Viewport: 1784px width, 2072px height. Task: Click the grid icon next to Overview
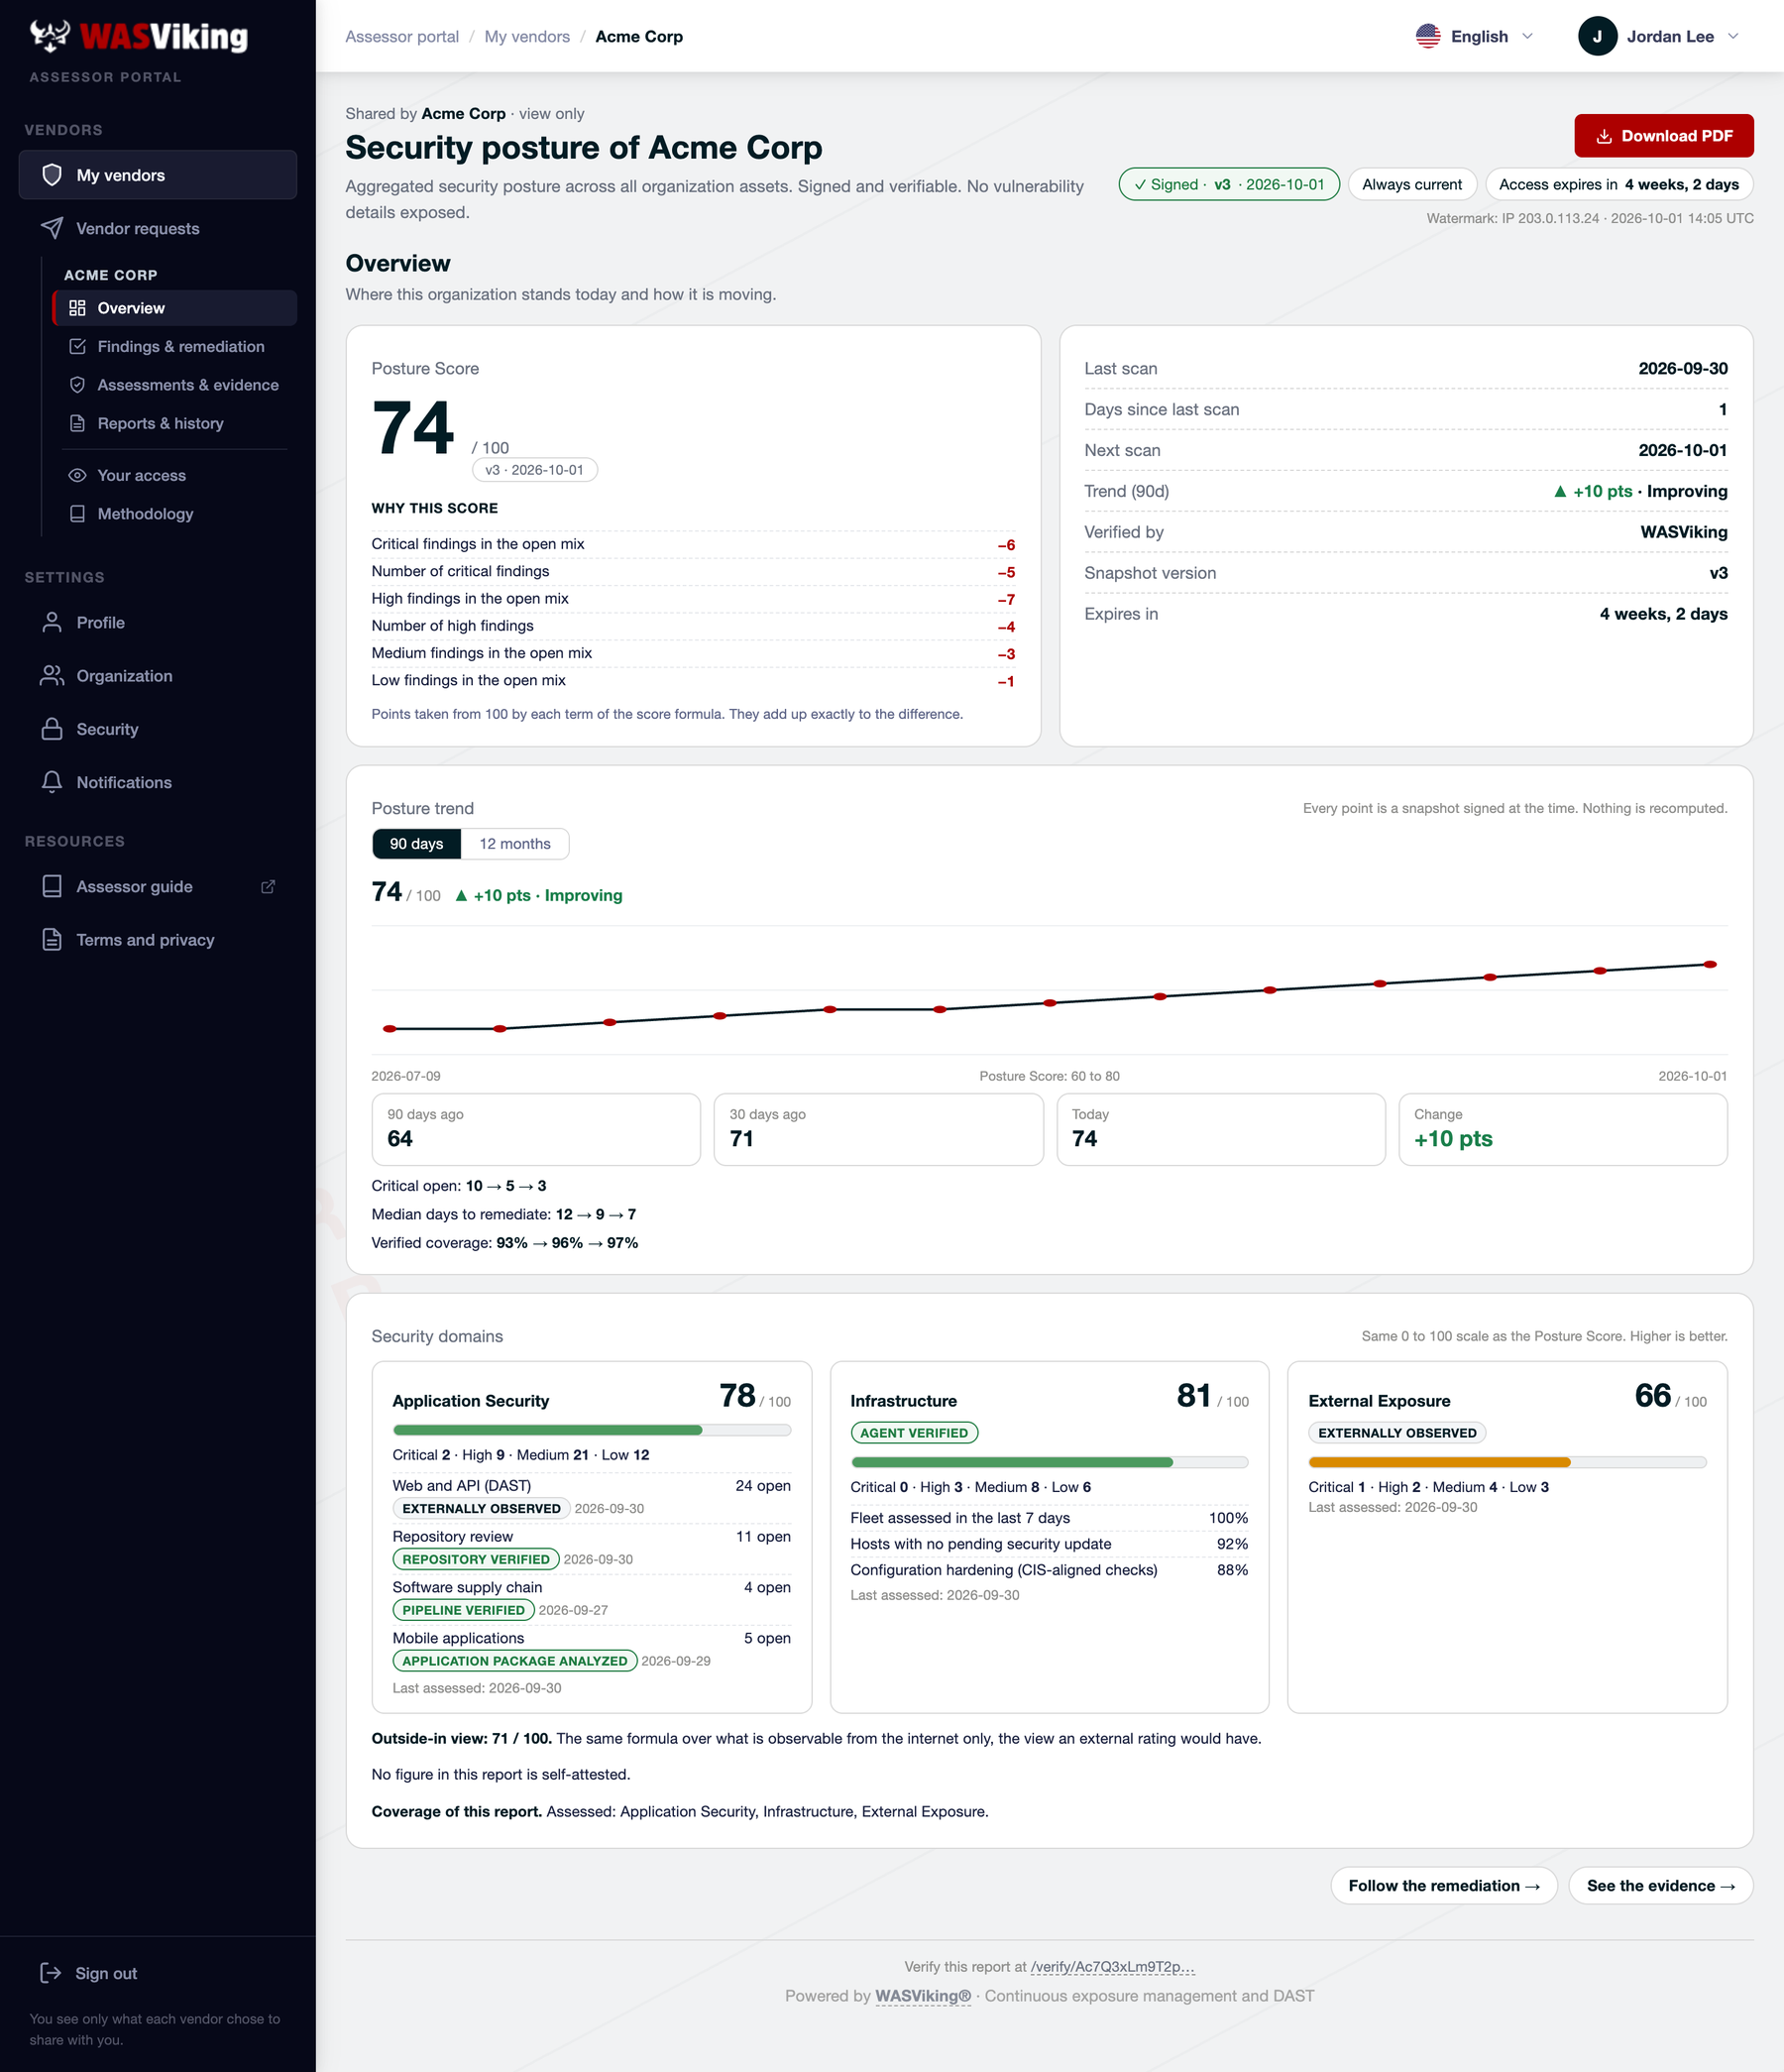click(x=77, y=308)
